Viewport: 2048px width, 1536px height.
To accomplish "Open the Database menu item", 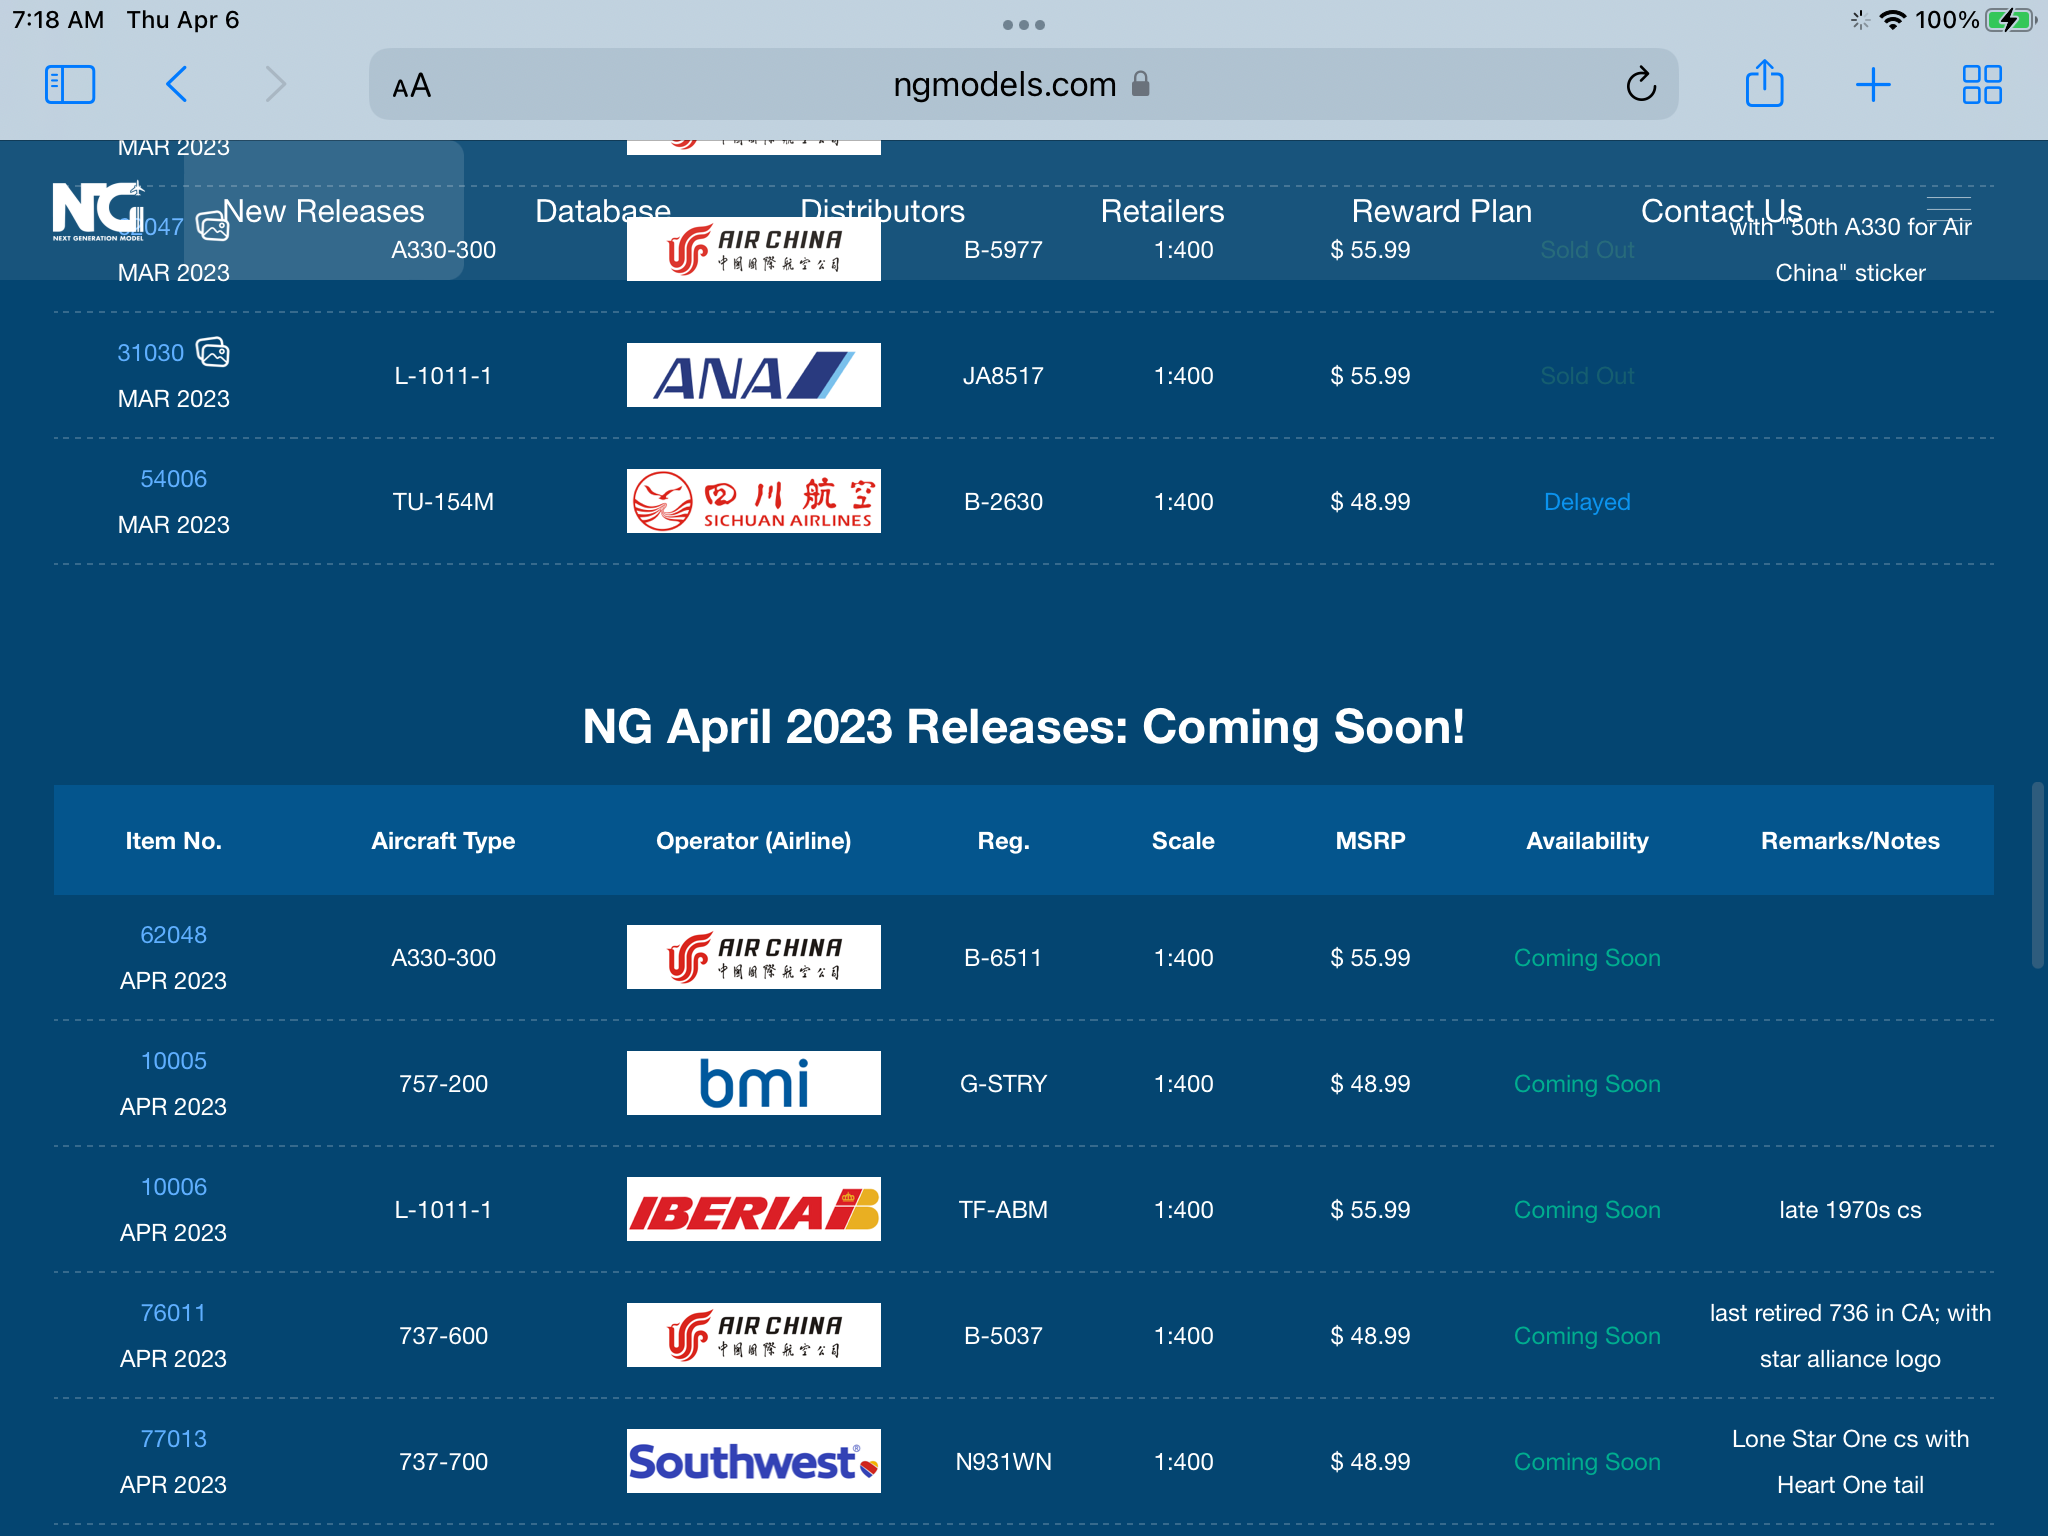I will pyautogui.click(x=603, y=211).
